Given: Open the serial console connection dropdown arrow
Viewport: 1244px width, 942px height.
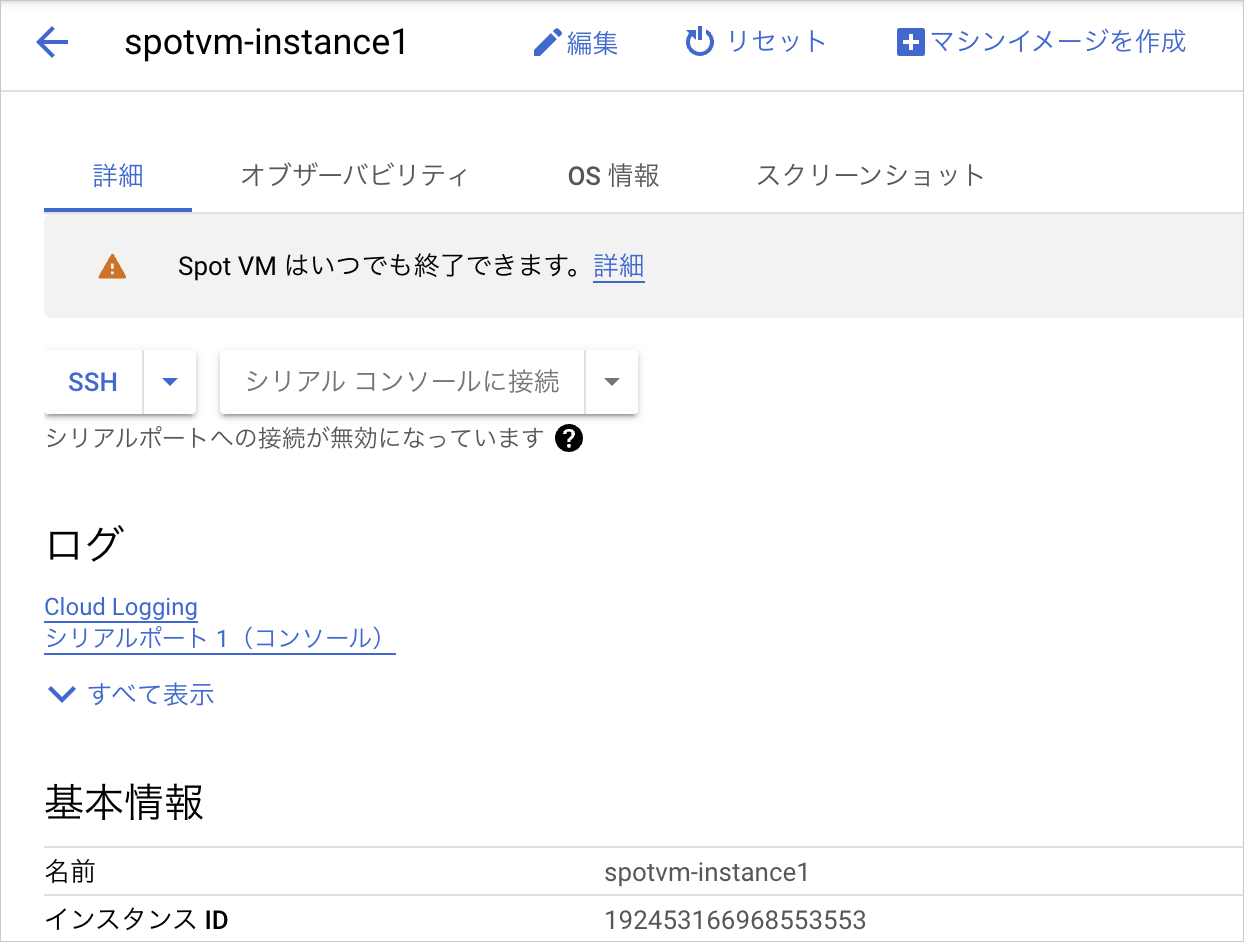Looking at the screenshot, I should click(x=611, y=381).
